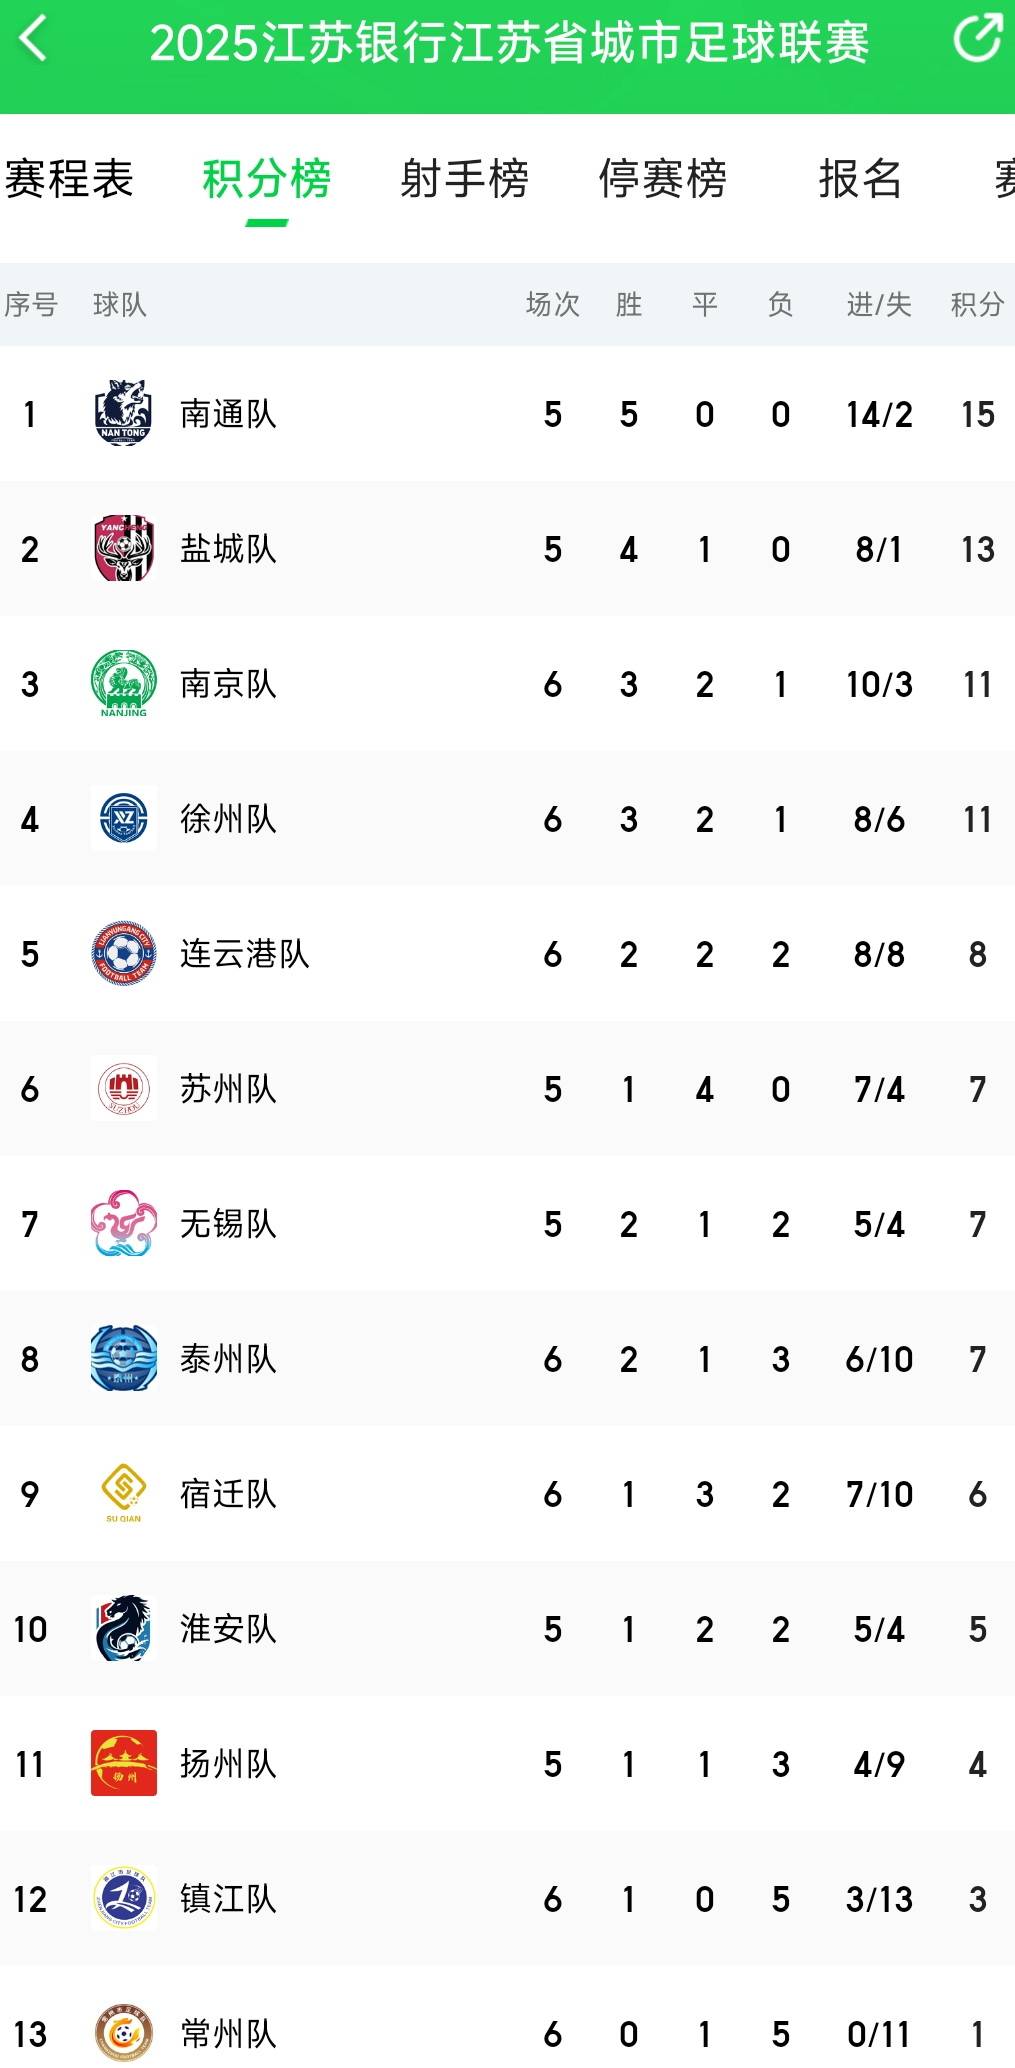The height and width of the screenshot is (2068, 1015).
Task: Select the 无锡队 team logo
Action: pos(122,1224)
